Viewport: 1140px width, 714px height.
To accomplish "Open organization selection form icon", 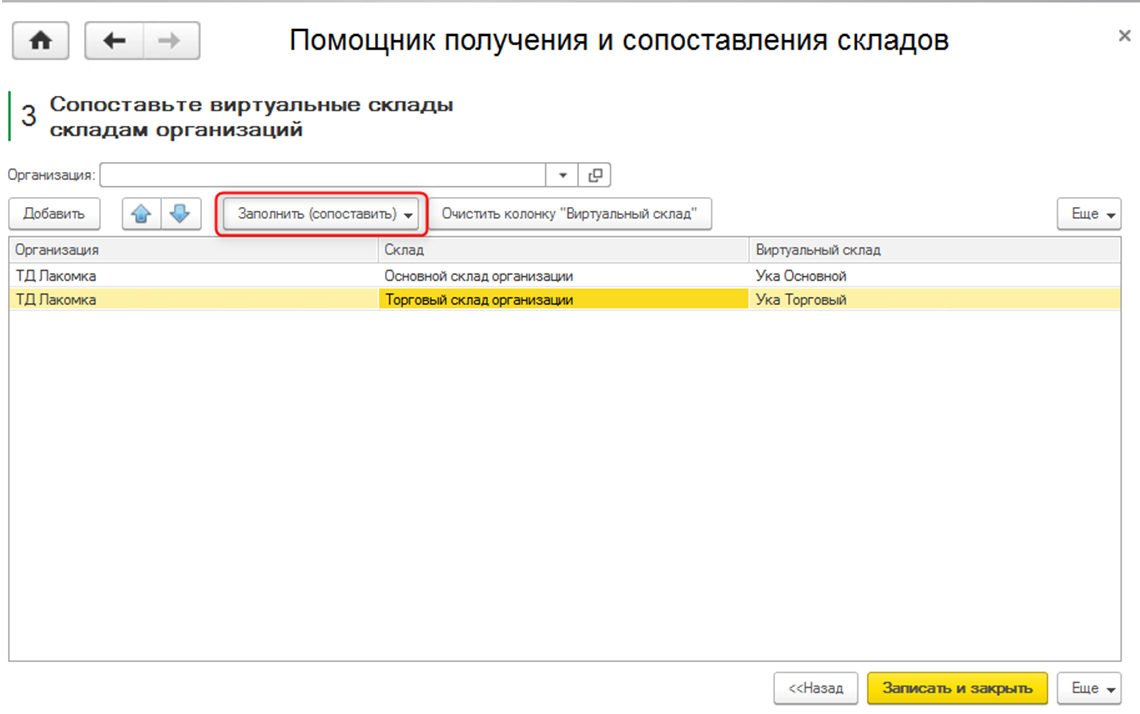I will pos(595,175).
